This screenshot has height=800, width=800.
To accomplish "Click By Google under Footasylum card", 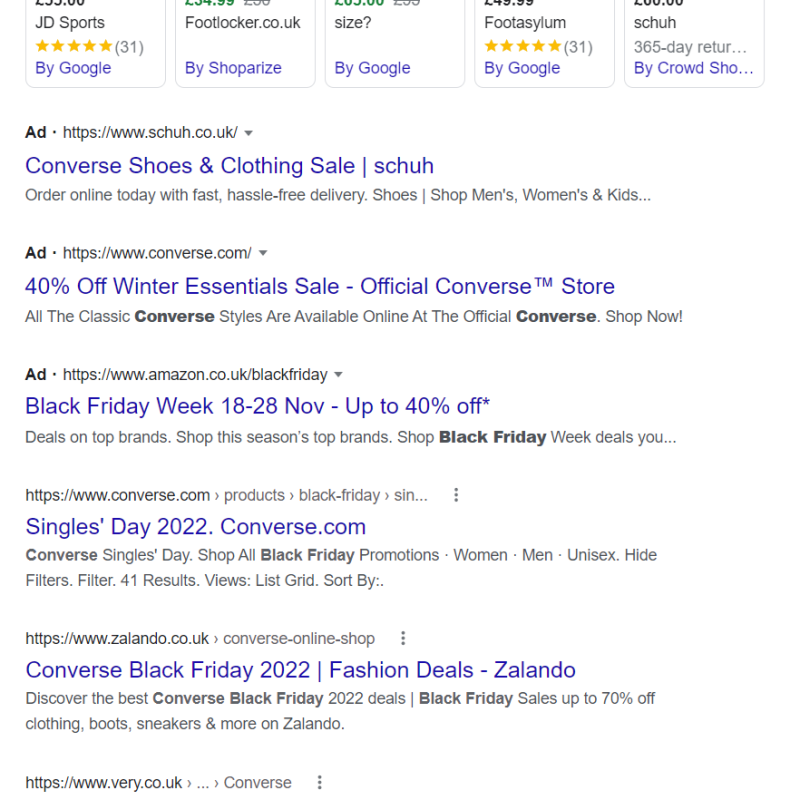I will pyautogui.click(x=522, y=68).
